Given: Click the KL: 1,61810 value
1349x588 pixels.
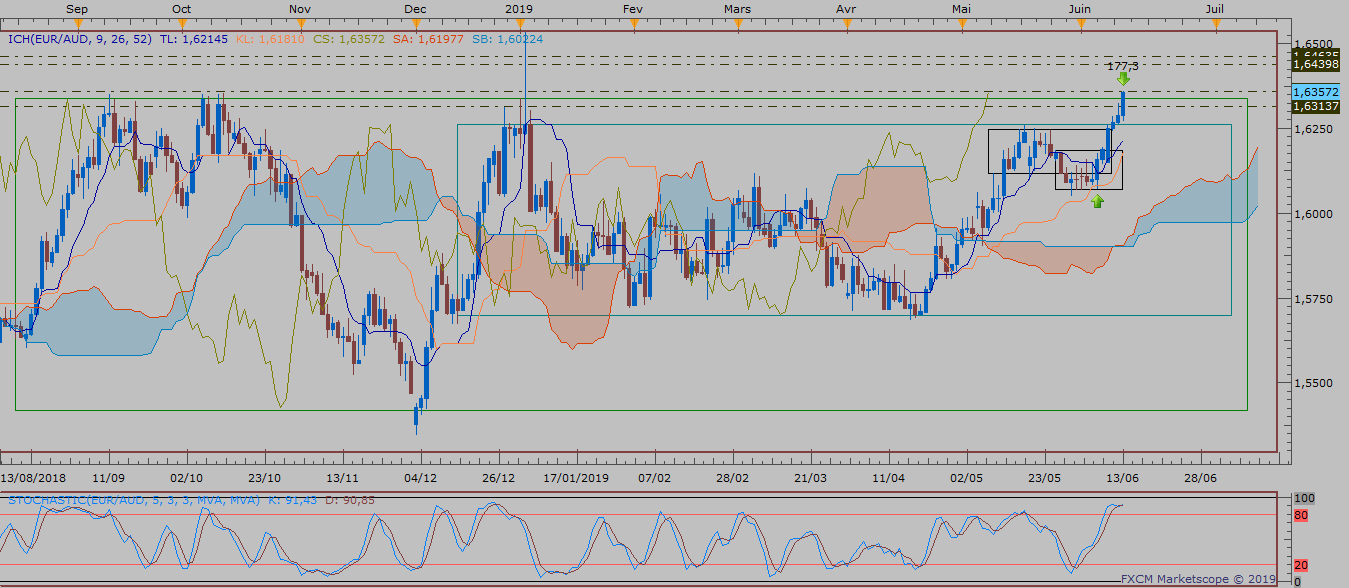Looking at the screenshot, I should point(272,39).
